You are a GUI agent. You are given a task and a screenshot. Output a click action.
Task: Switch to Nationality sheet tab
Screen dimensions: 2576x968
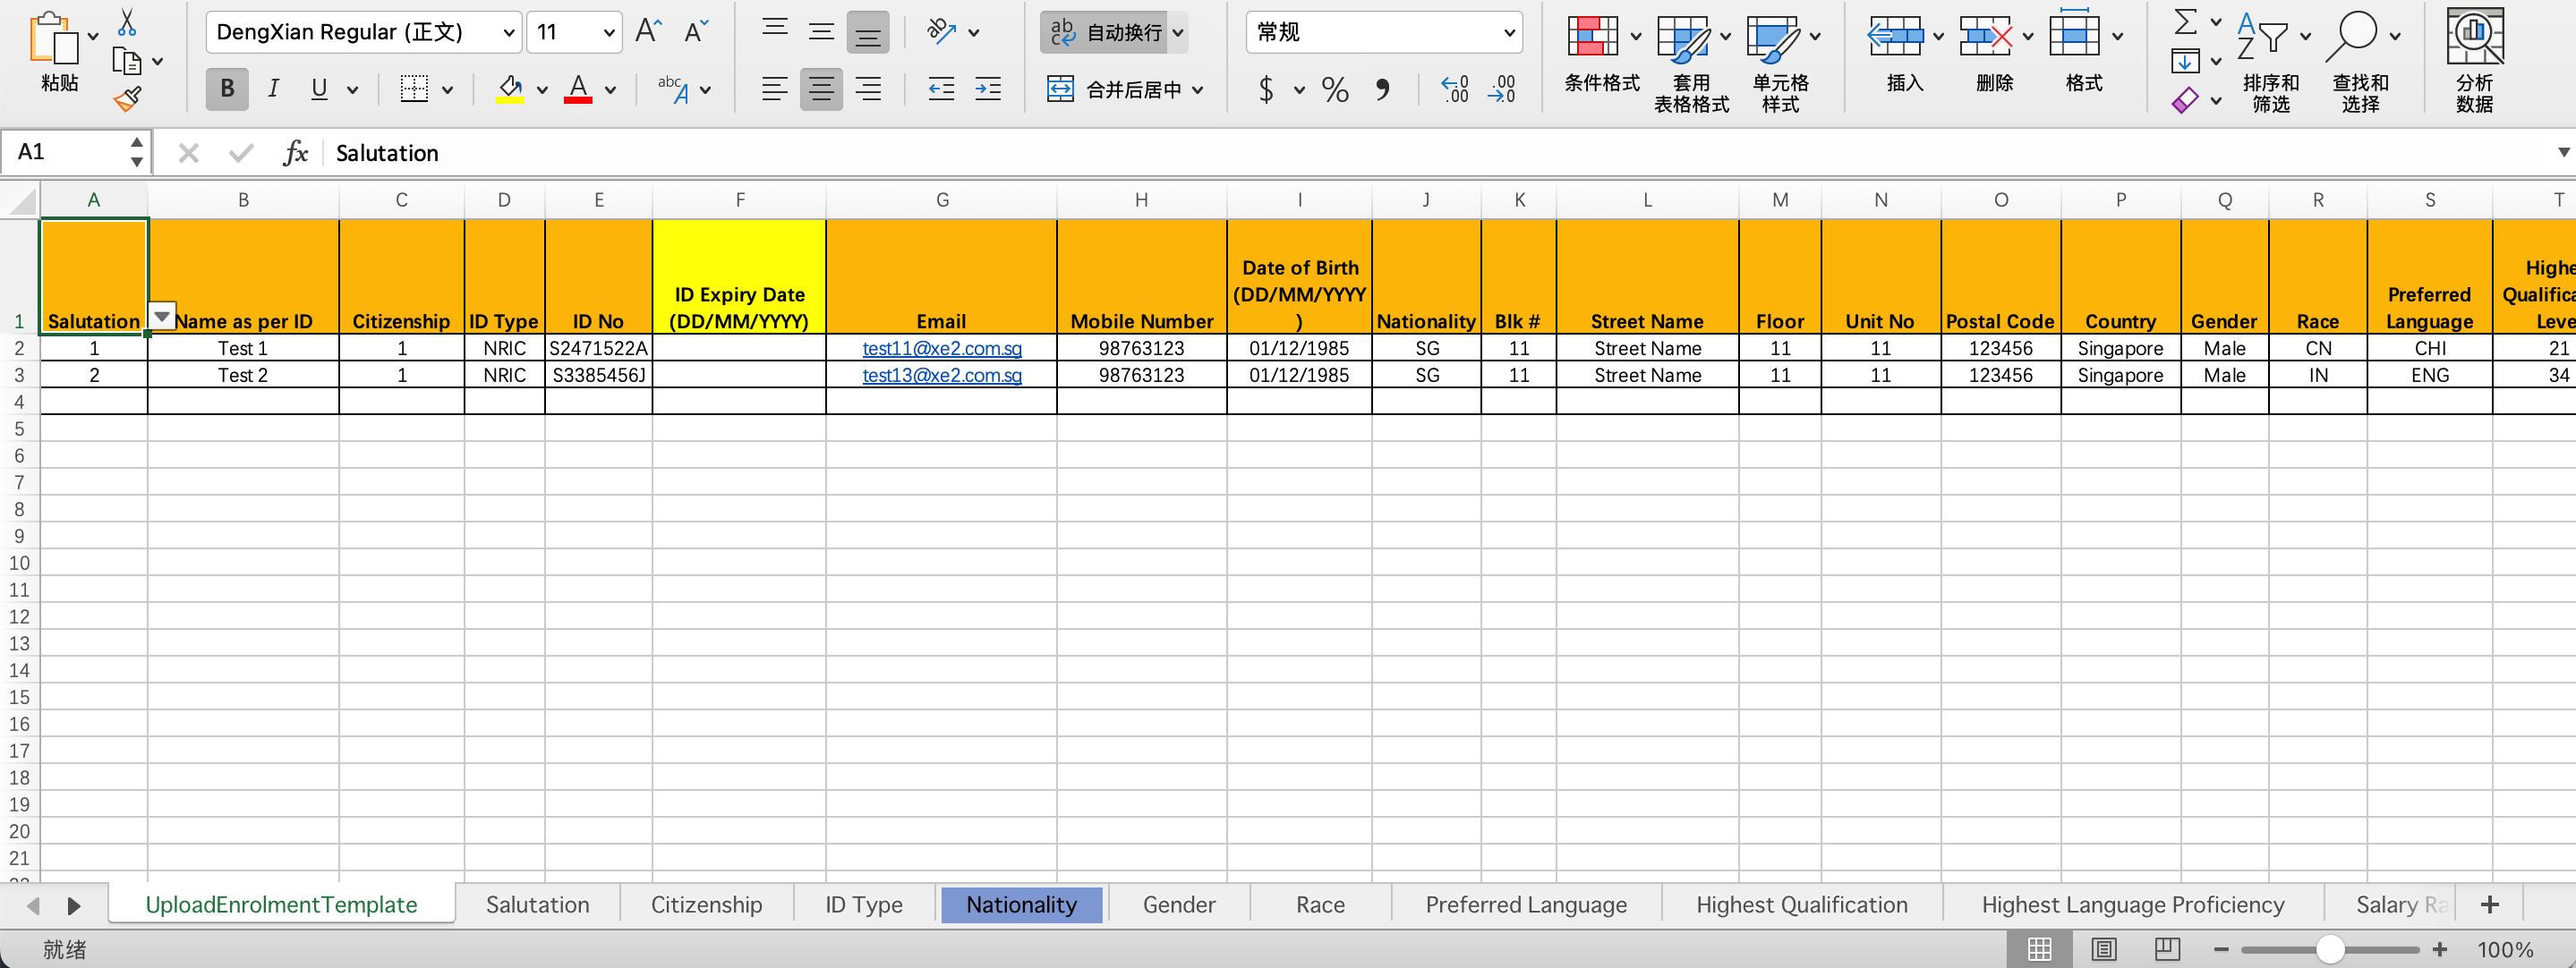[1021, 905]
